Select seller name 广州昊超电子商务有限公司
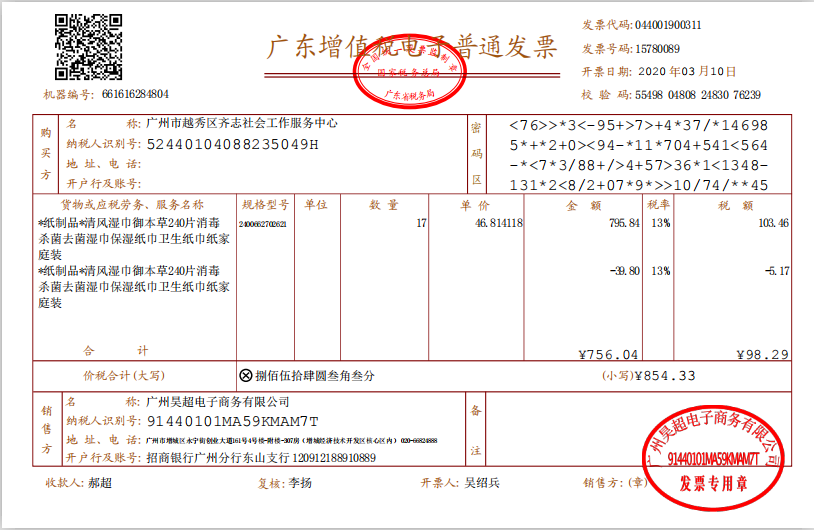This screenshot has width=814, height=530. [218, 402]
